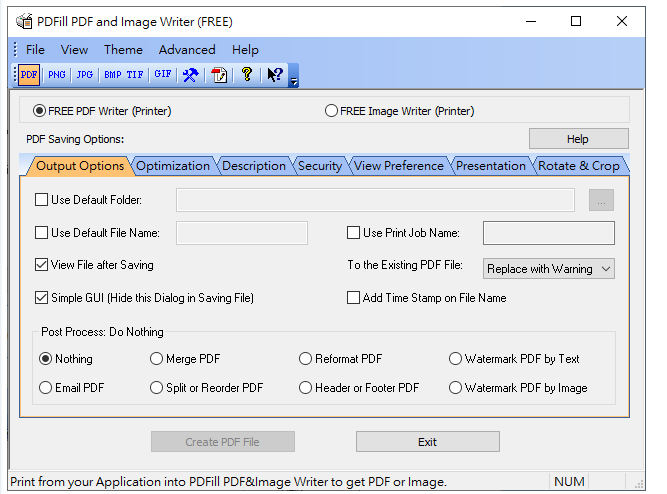Click the Exit button
Viewport: 667px width, 494px height.
[428, 442]
